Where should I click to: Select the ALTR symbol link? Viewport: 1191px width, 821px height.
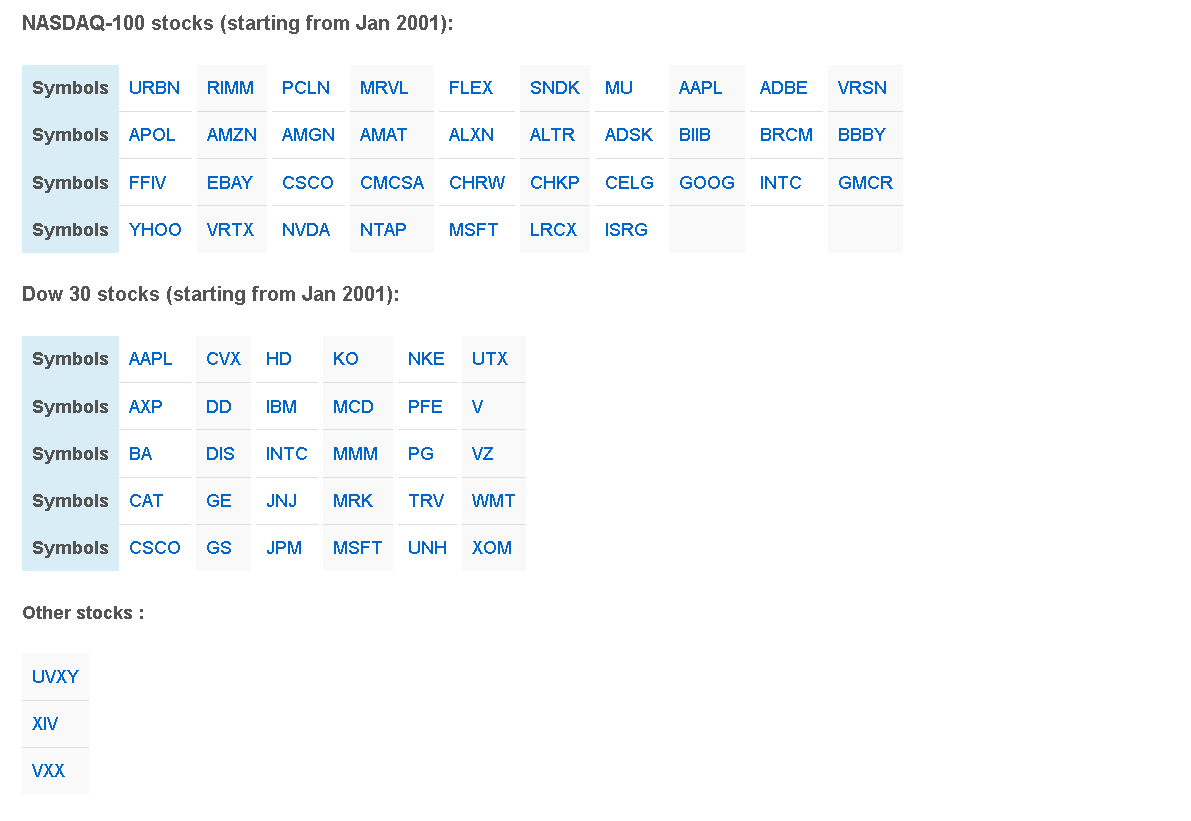[x=552, y=135]
